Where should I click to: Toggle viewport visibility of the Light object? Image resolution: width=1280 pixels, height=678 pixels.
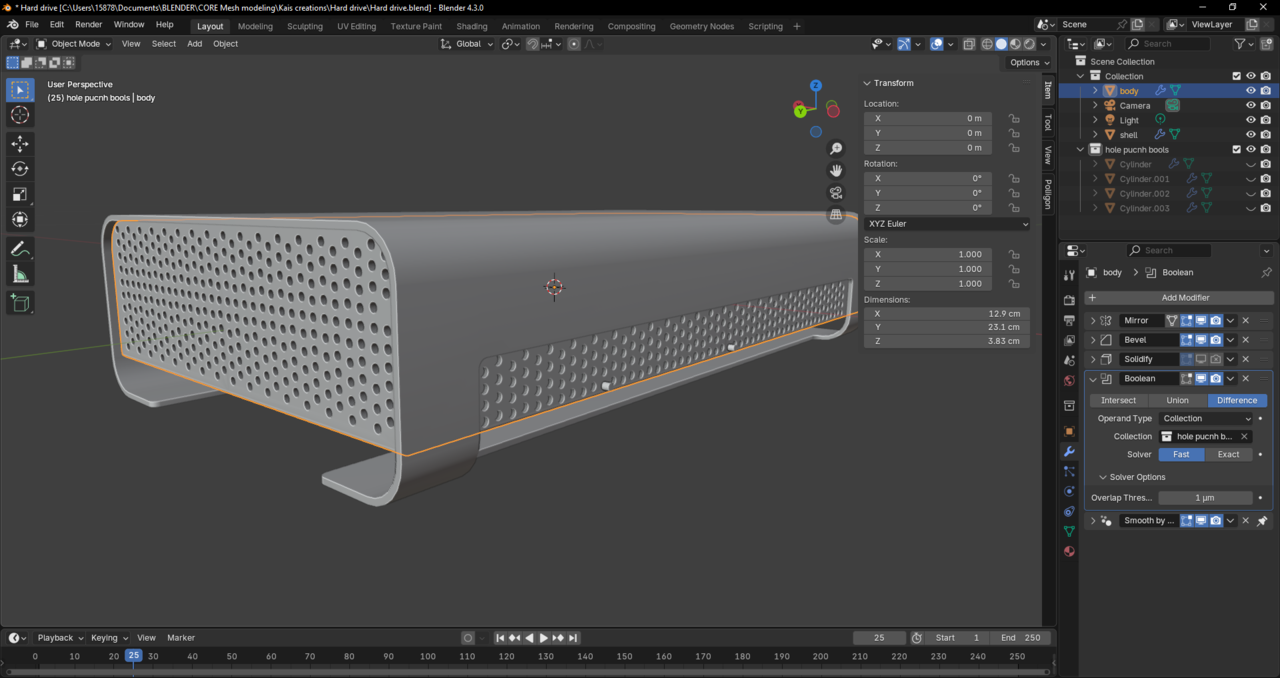point(1250,120)
